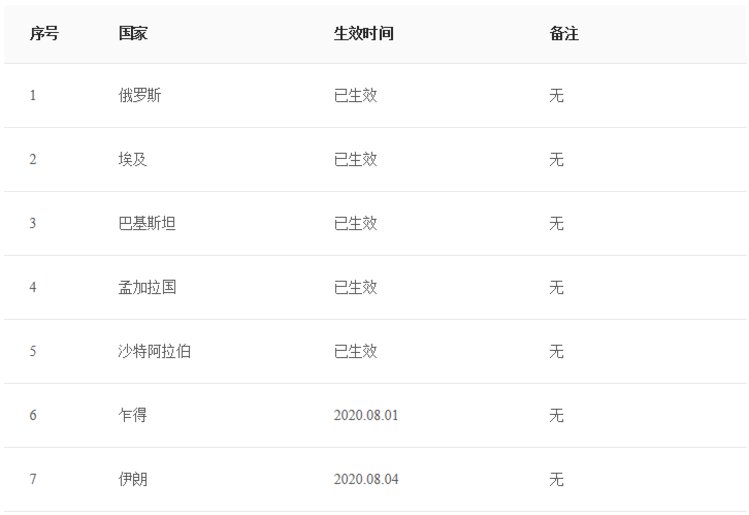Click row number 6

tap(32, 415)
